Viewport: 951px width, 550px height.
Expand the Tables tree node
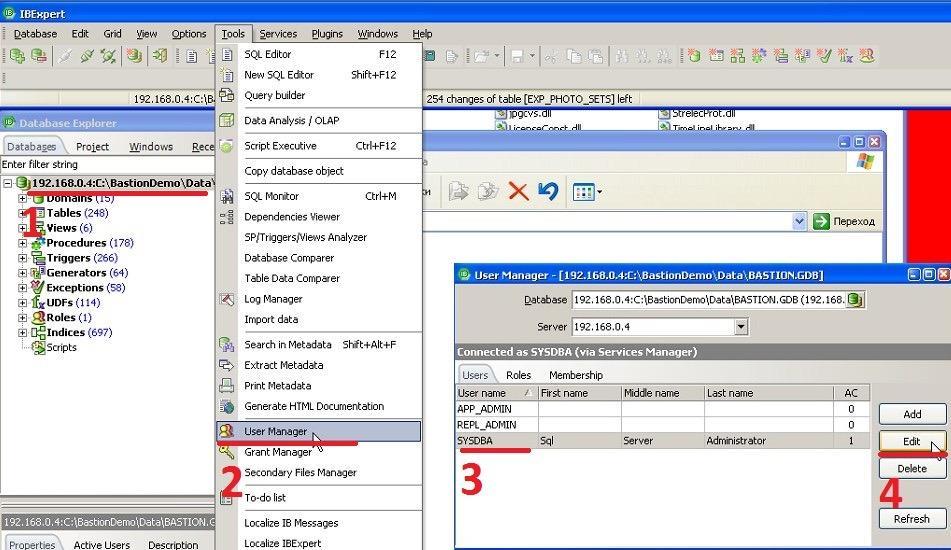(x=22, y=213)
